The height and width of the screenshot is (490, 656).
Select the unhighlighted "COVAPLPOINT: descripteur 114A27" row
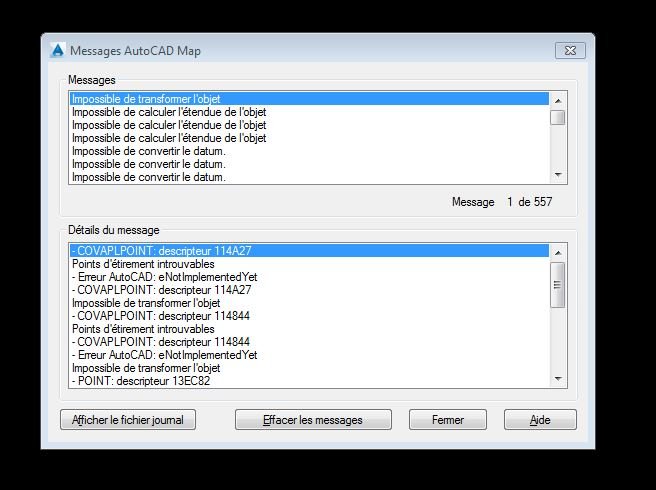[310, 290]
